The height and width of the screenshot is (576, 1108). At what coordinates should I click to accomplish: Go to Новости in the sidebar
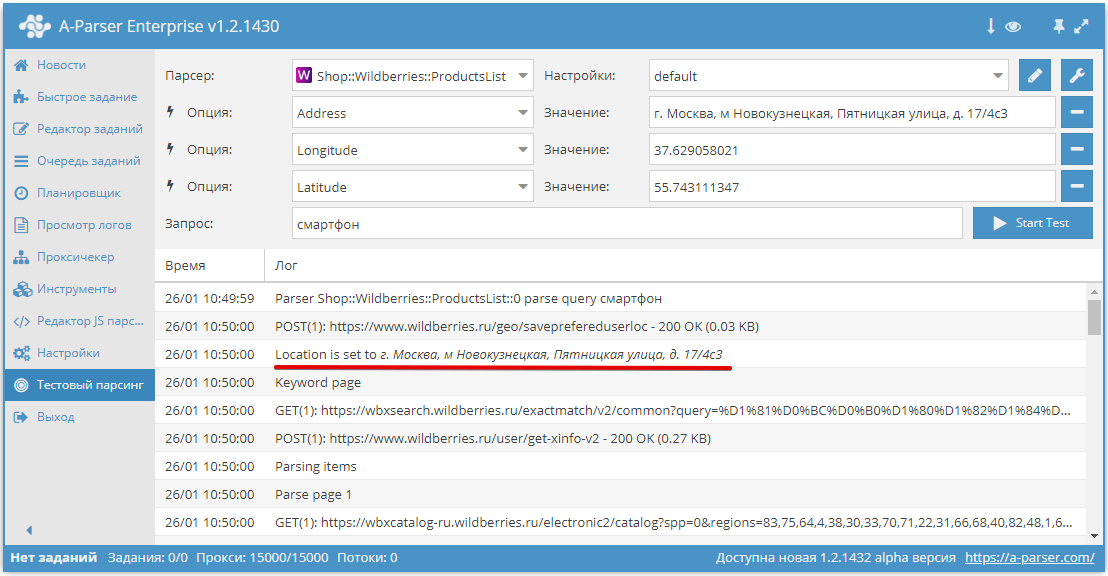pyautogui.click(x=61, y=65)
